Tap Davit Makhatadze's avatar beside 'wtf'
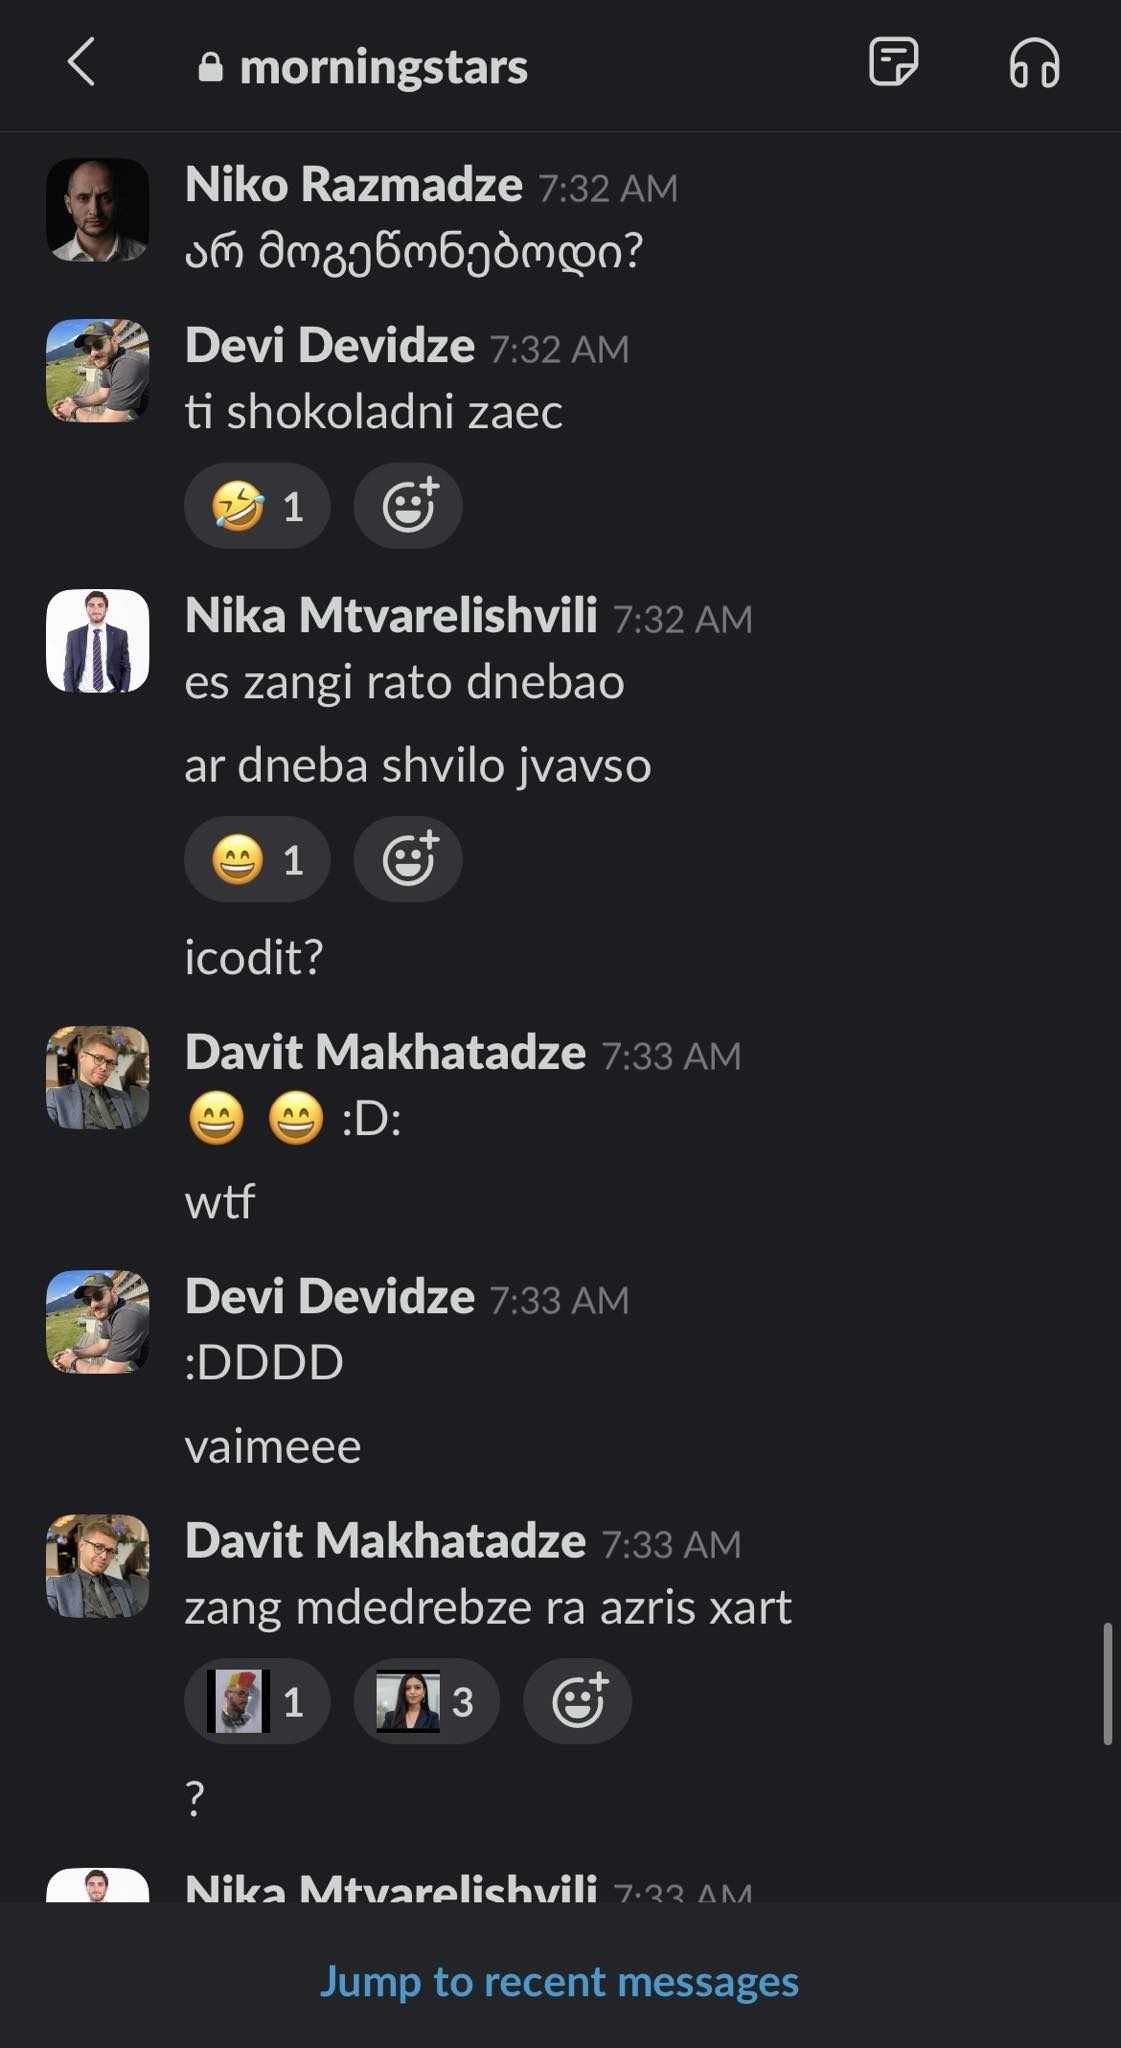Image resolution: width=1121 pixels, height=2048 pixels. pyautogui.click(x=98, y=1077)
